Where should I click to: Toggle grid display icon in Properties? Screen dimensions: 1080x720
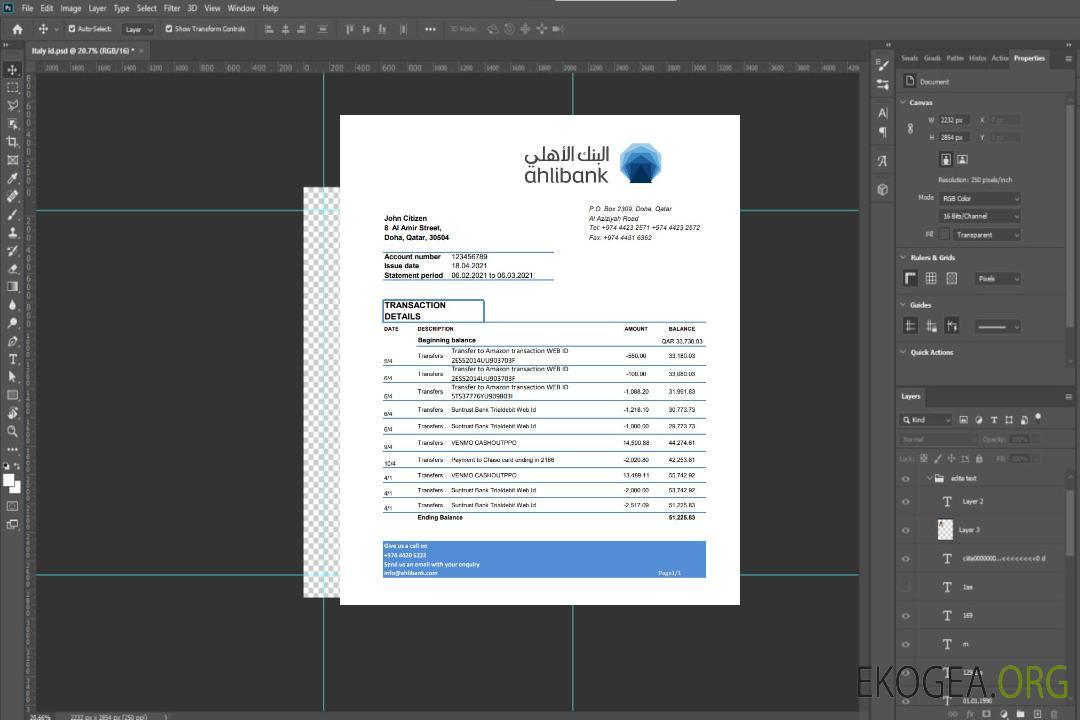pyautogui.click(x=931, y=278)
